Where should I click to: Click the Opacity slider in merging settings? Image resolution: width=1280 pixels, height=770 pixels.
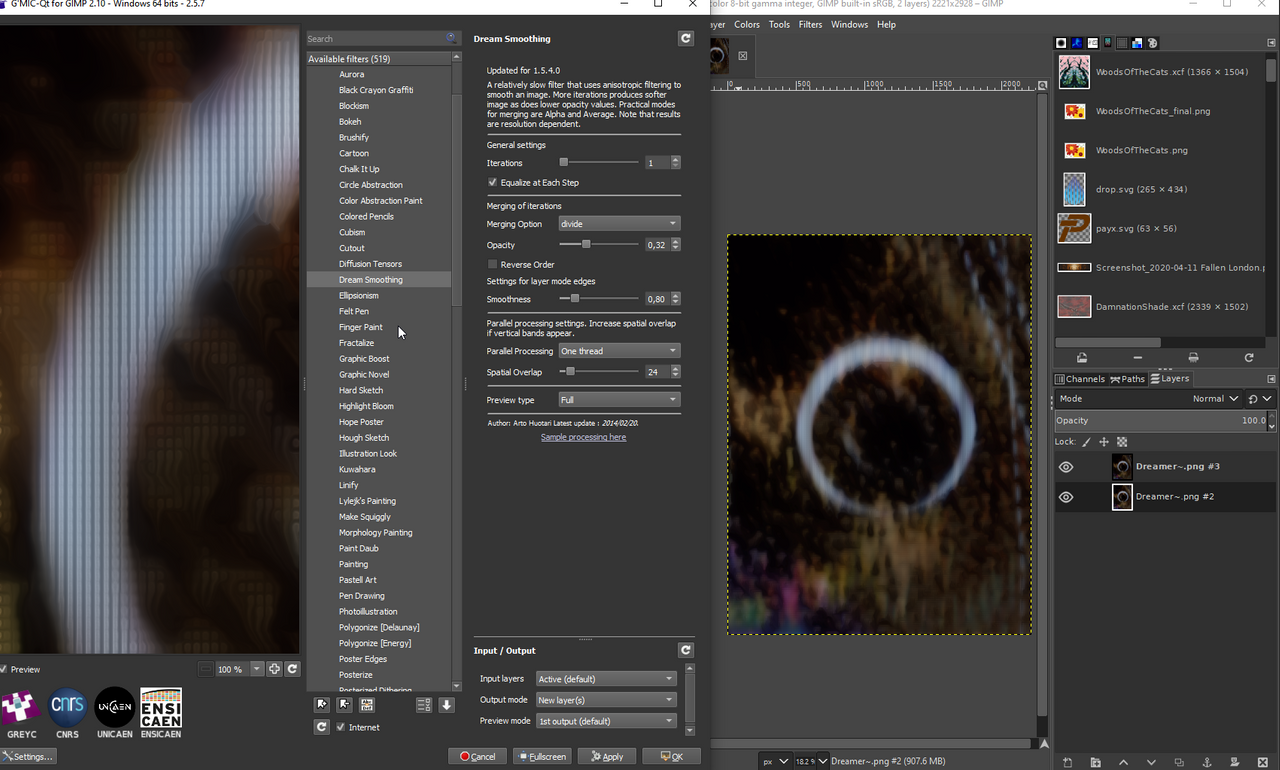pos(598,245)
